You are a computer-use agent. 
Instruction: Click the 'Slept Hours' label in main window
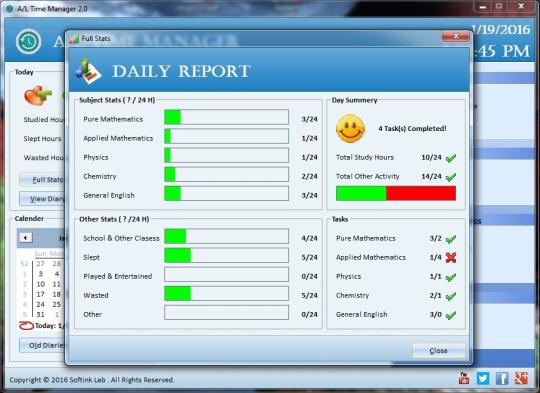click(x=42, y=139)
